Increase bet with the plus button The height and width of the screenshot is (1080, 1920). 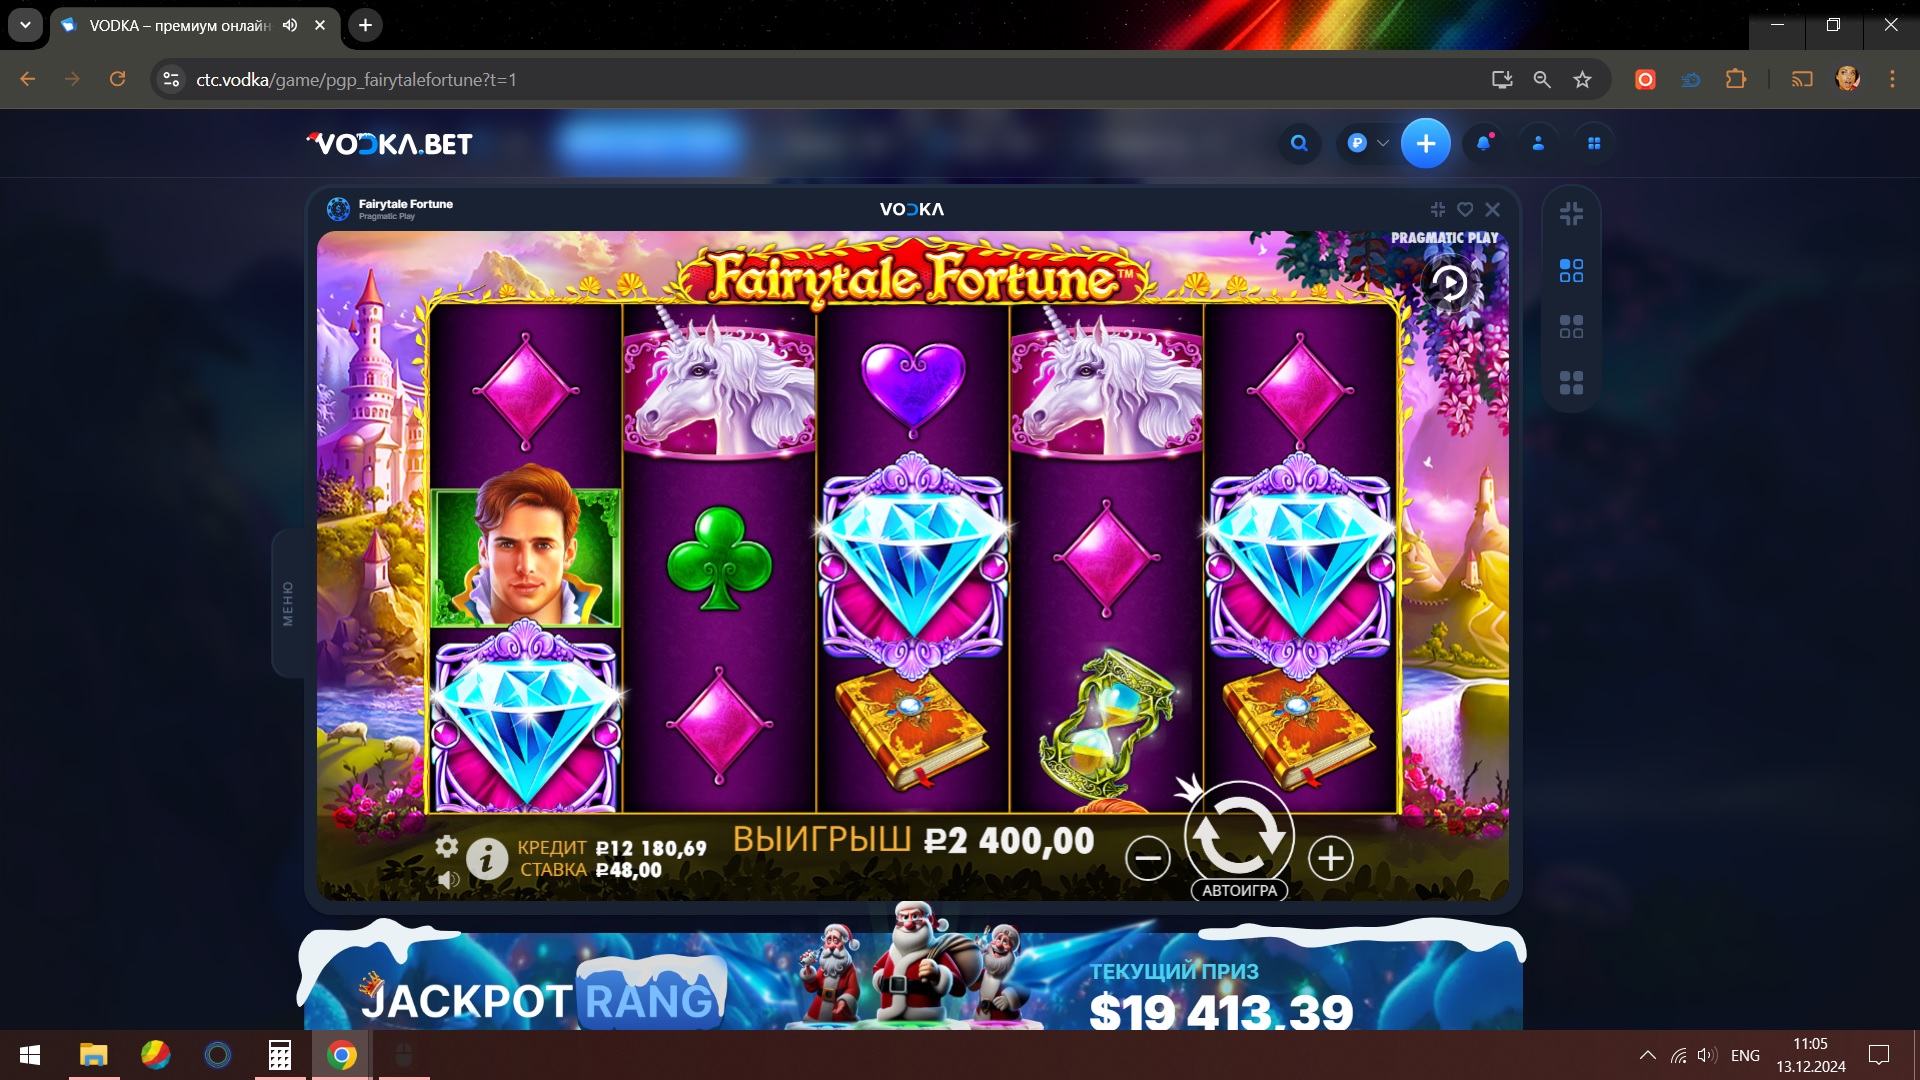coord(1330,858)
